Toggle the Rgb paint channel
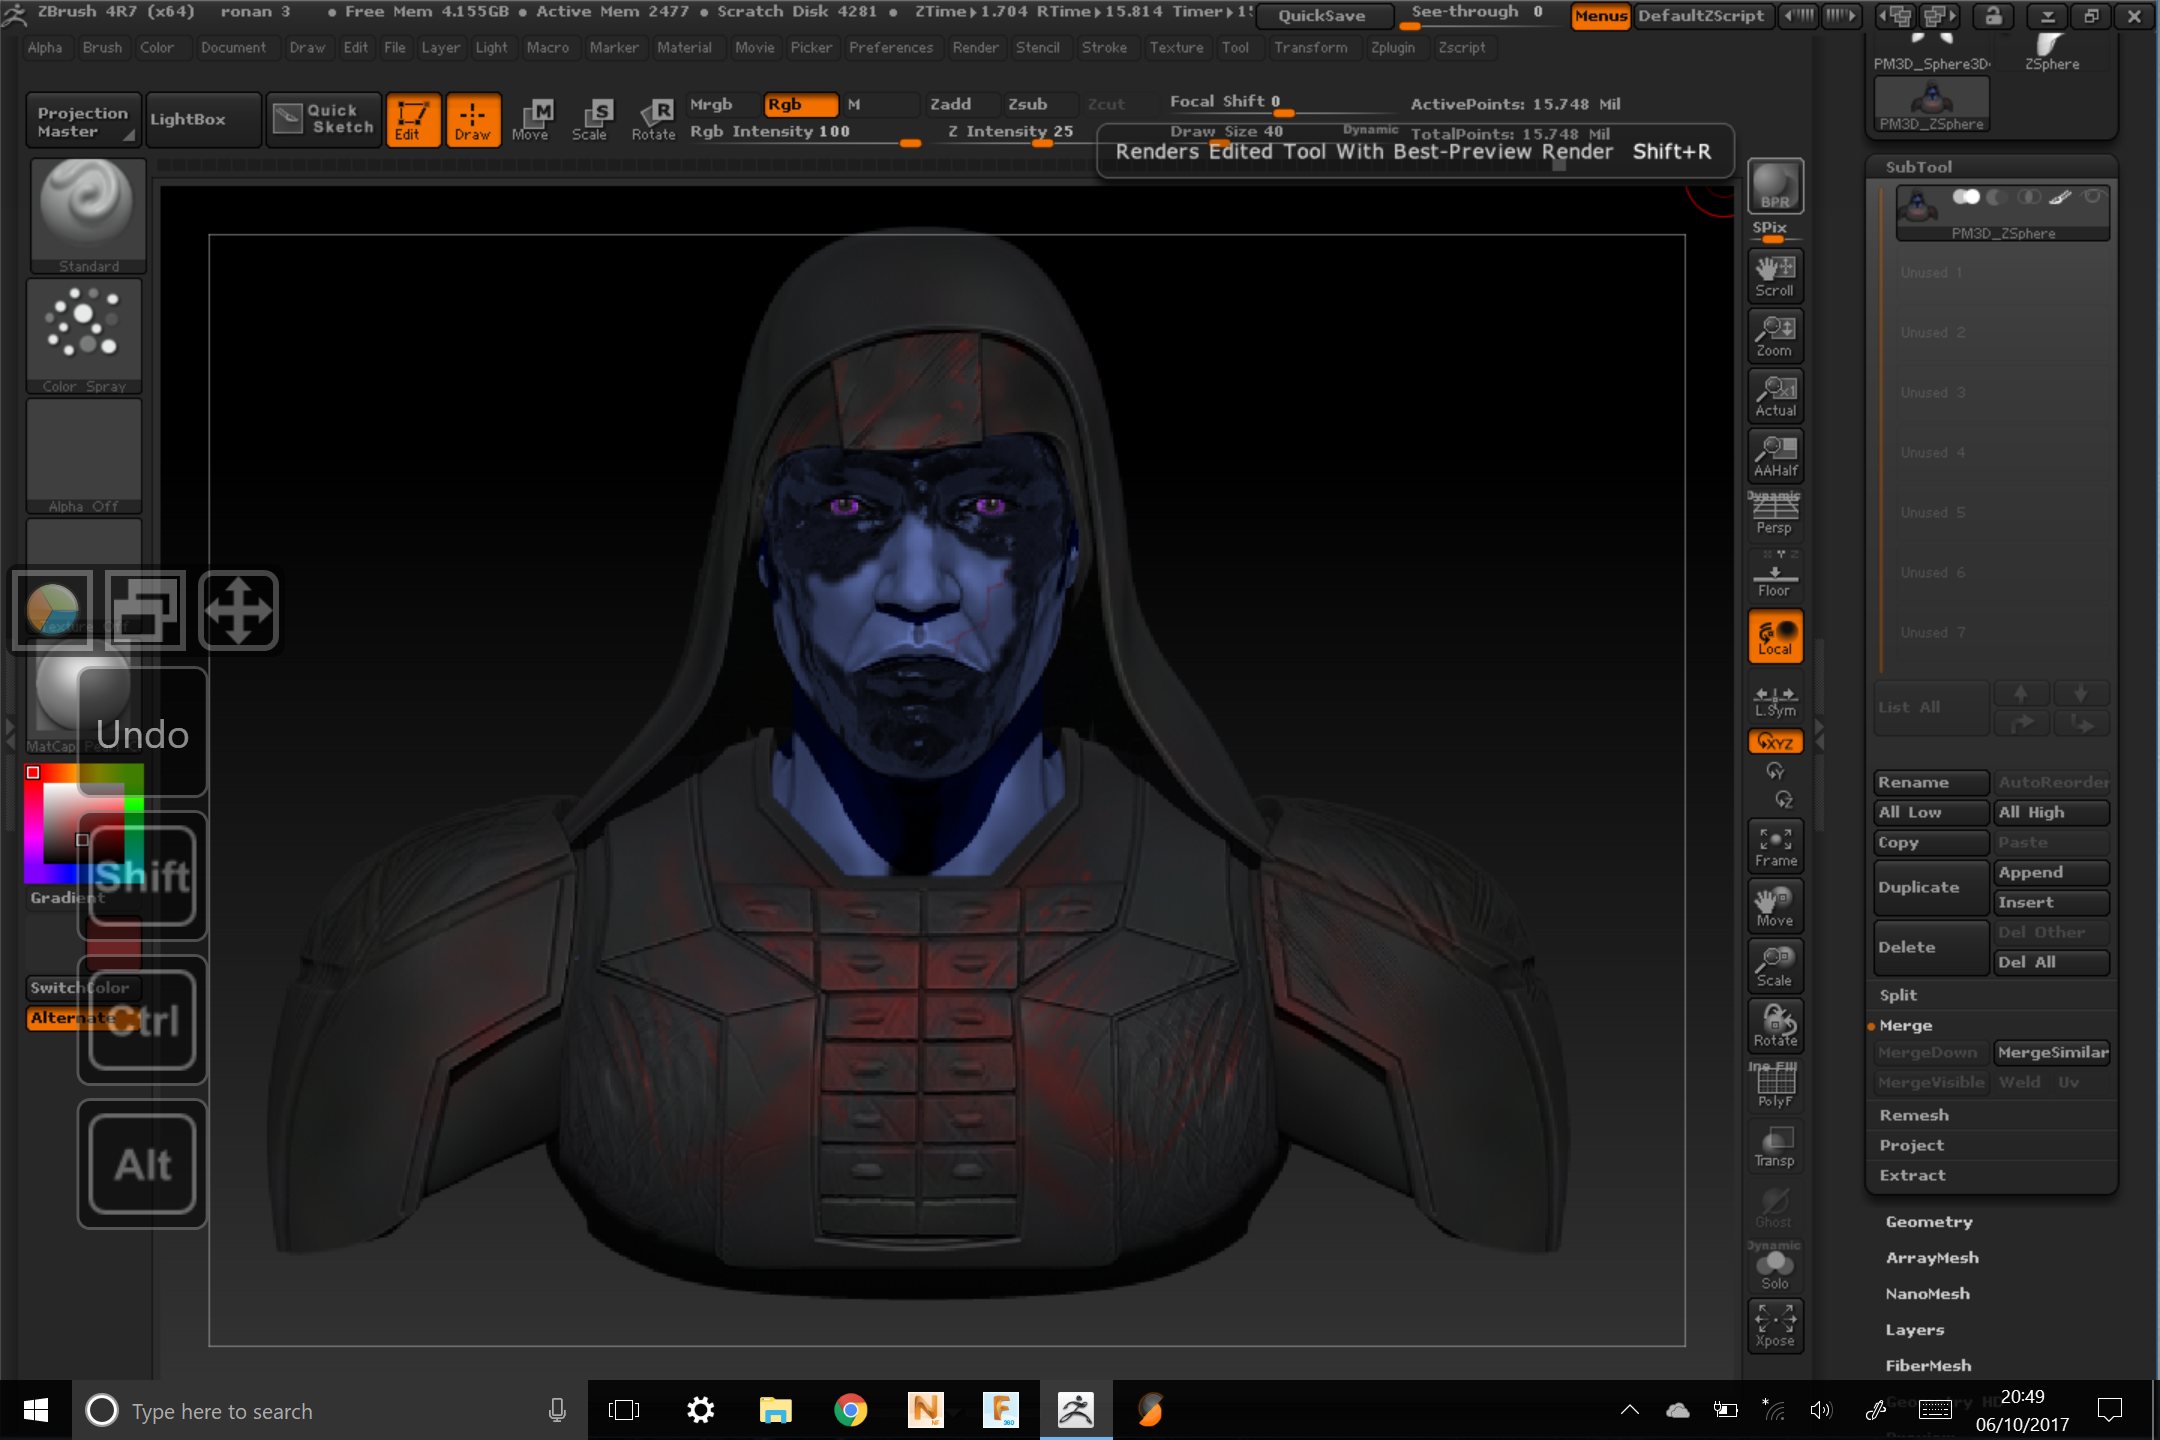This screenshot has width=2160, height=1440. pyautogui.click(x=801, y=104)
